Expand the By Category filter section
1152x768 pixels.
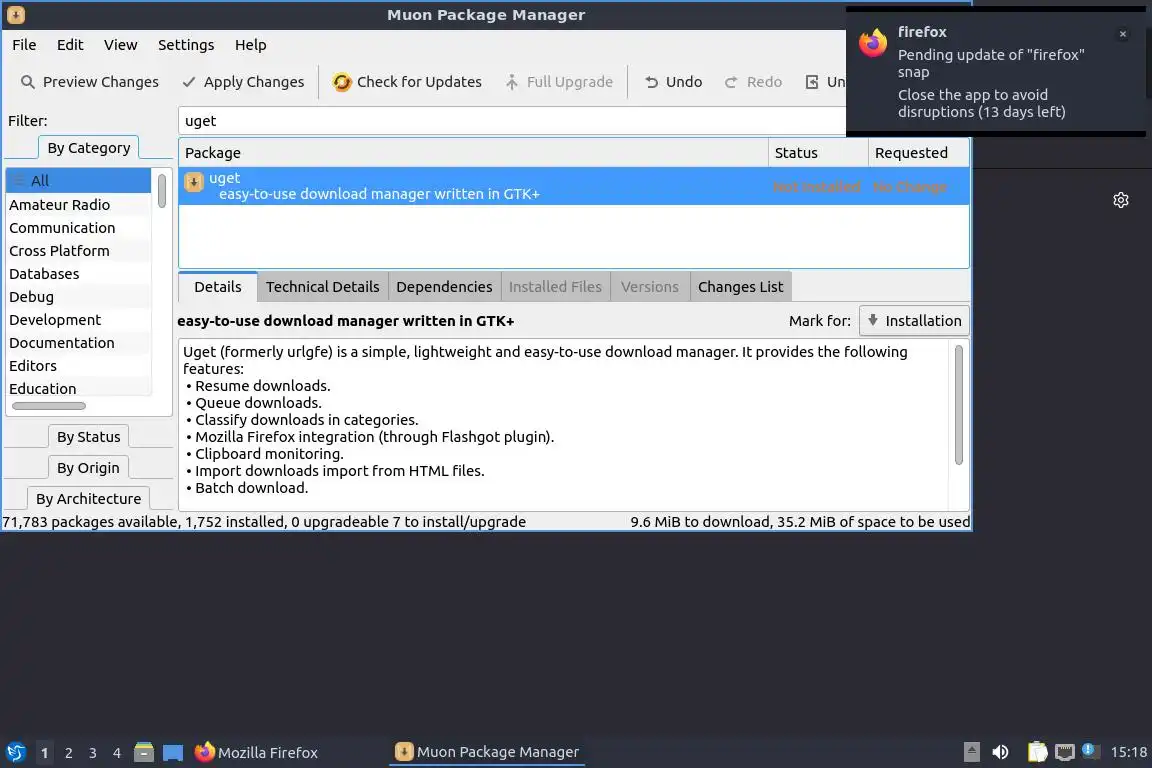tap(88, 148)
